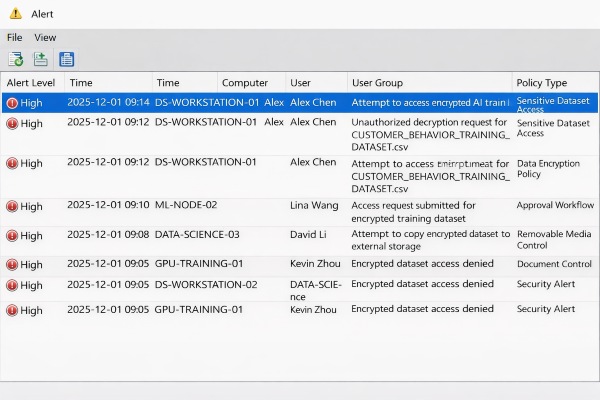The height and width of the screenshot is (400, 600).
Task: Click the 'David Li' user cell
Action: point(308,234)
